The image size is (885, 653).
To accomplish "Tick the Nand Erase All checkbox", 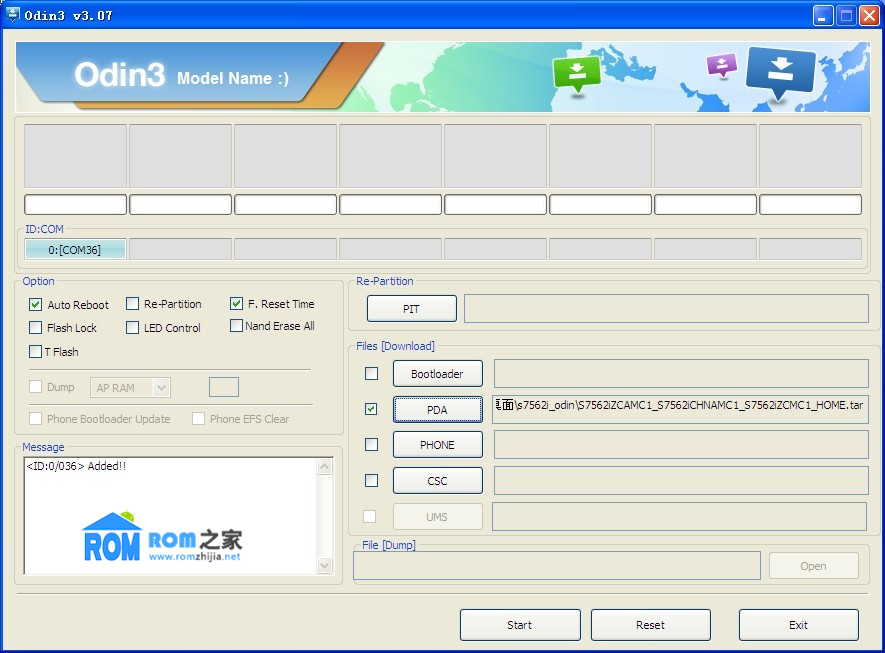I will (x=236, y=326).
